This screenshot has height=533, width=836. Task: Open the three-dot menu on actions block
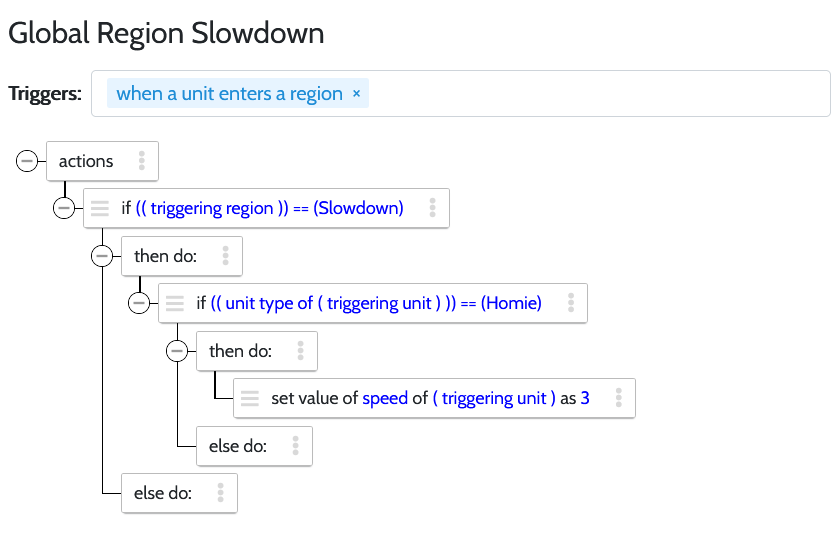coord(142,161)
